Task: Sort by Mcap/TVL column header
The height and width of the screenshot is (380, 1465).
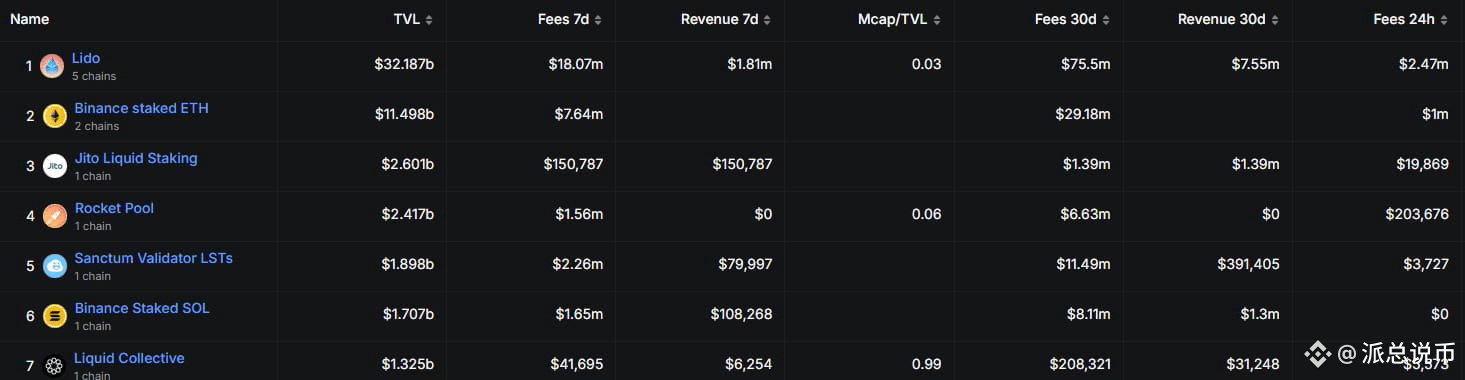Action: pos(899,20)
